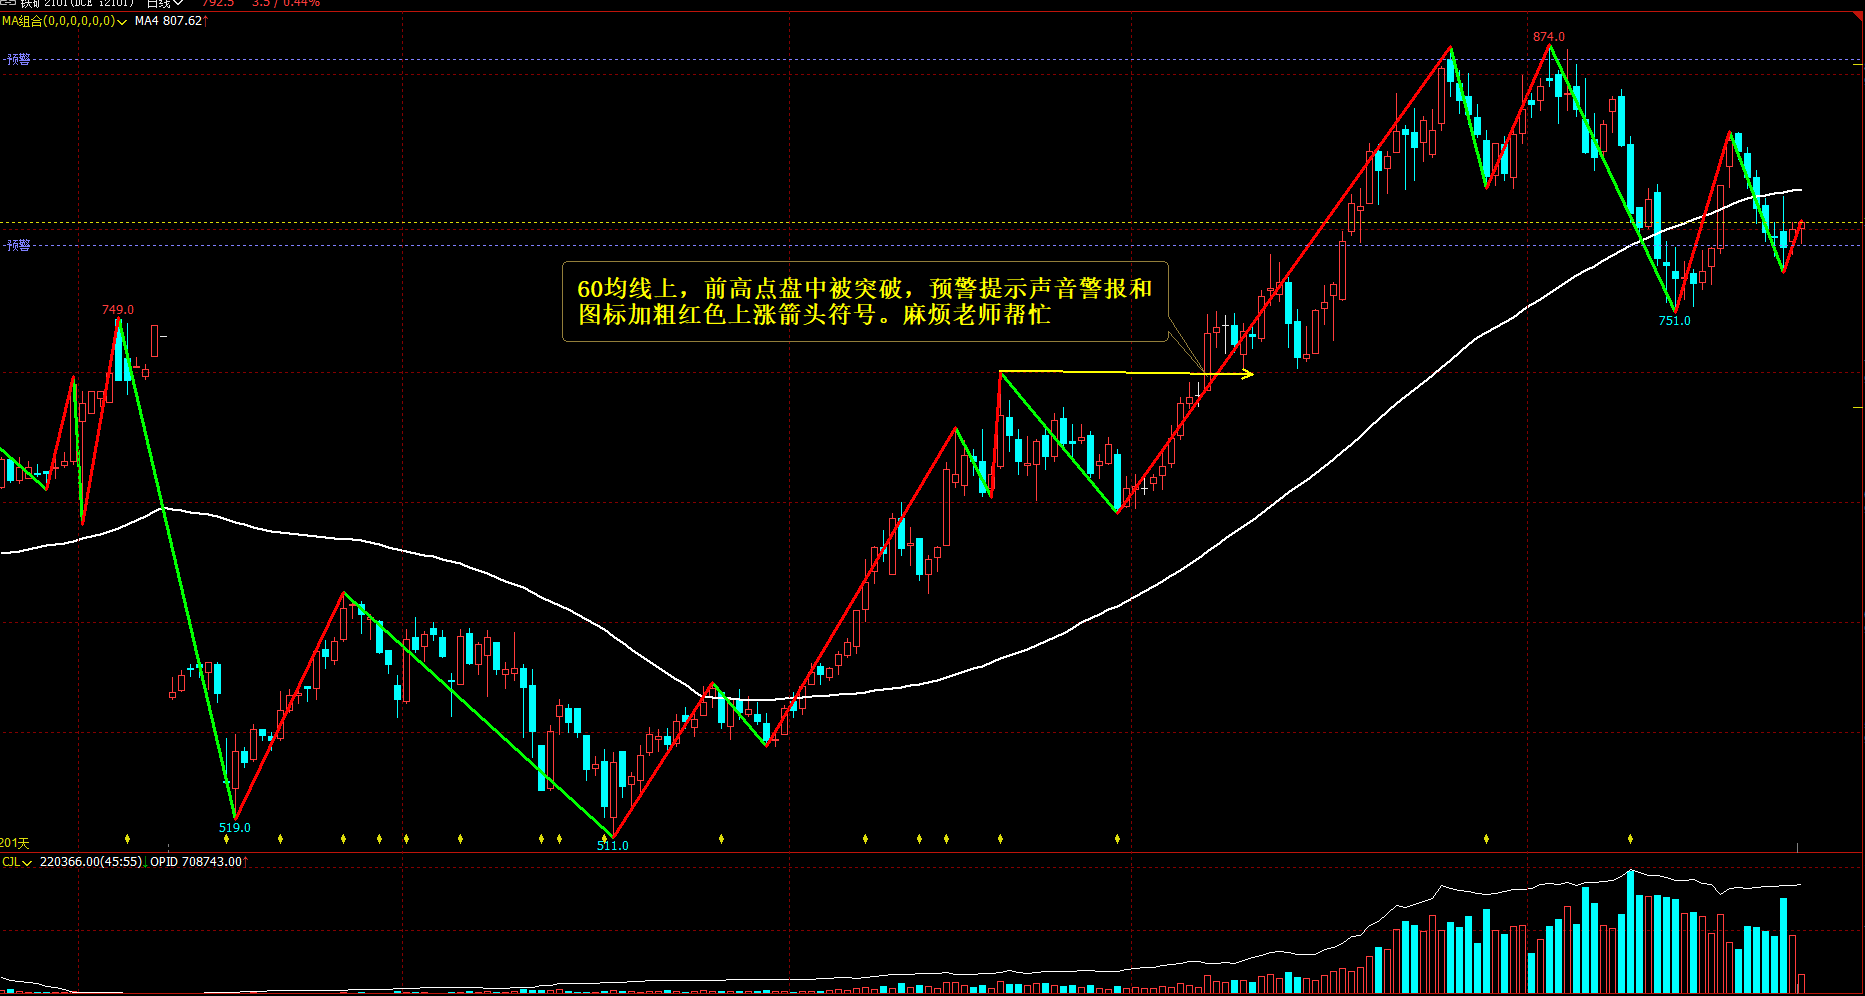Click the 749.0 peak price label
The height and width of the screenshot is (996, 1865).
[118, 310]
